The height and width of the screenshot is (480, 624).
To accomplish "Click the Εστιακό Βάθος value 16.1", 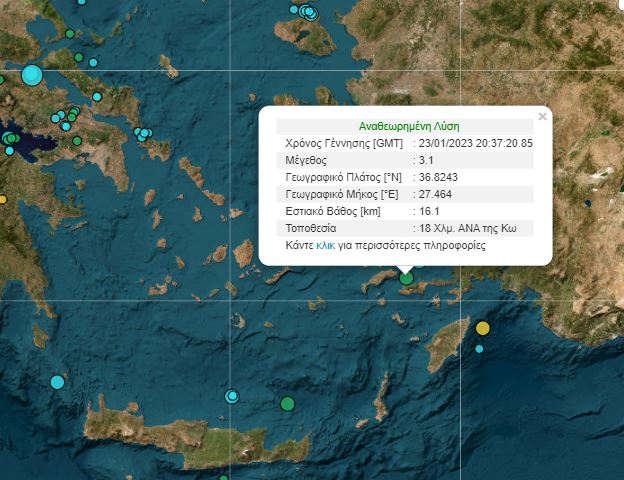I will (428, 211).
